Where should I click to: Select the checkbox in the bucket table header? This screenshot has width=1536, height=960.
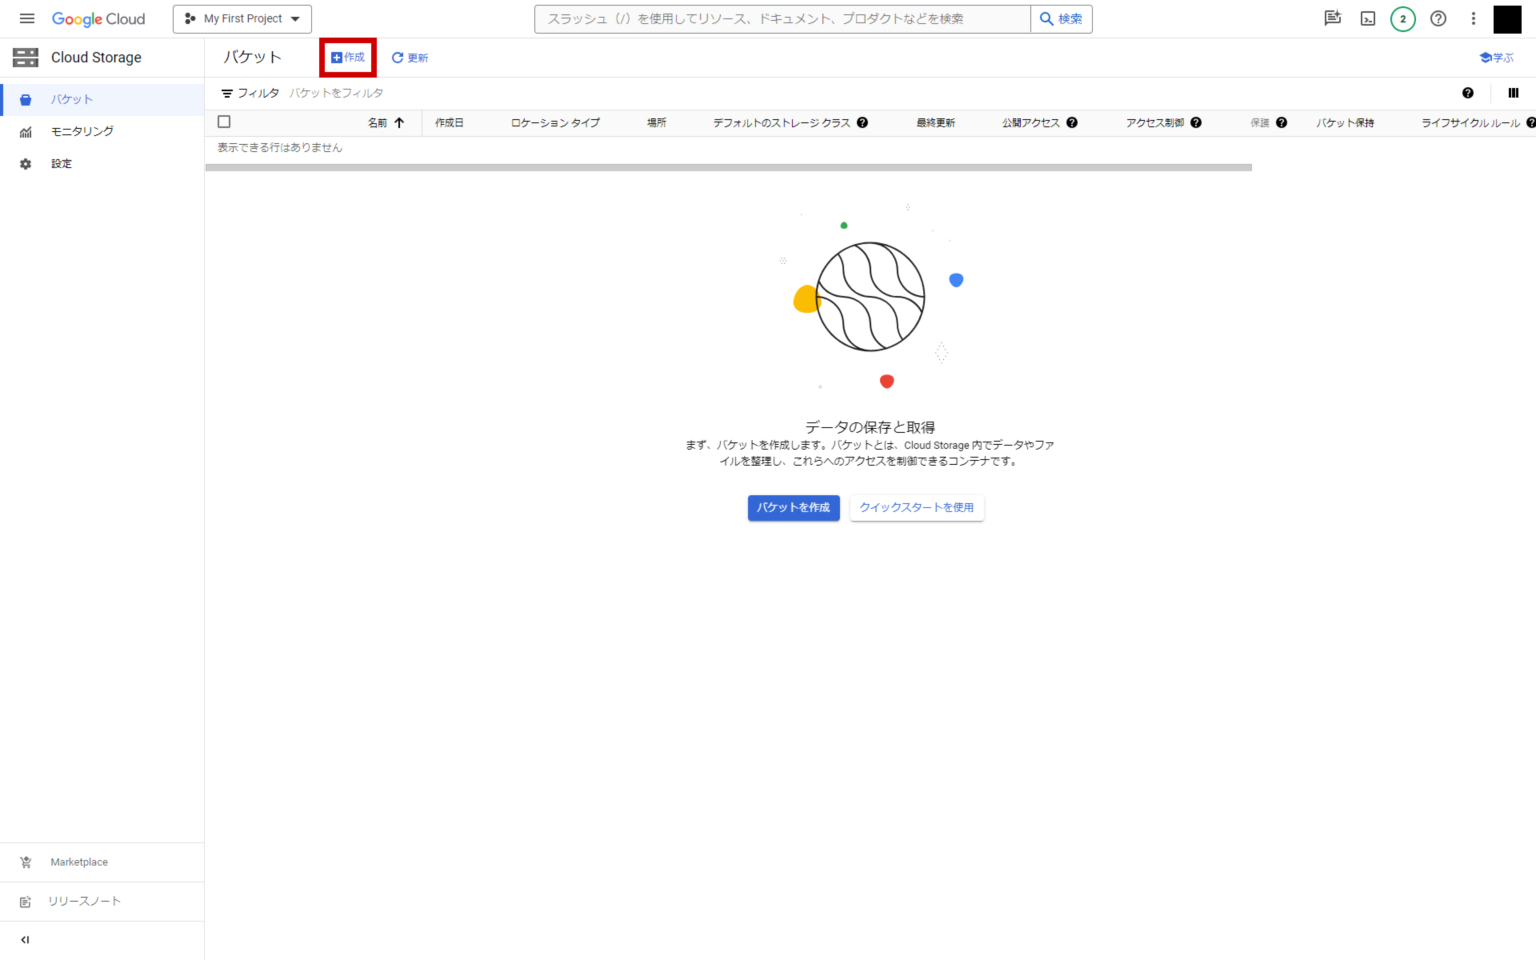tap(224, 121)
